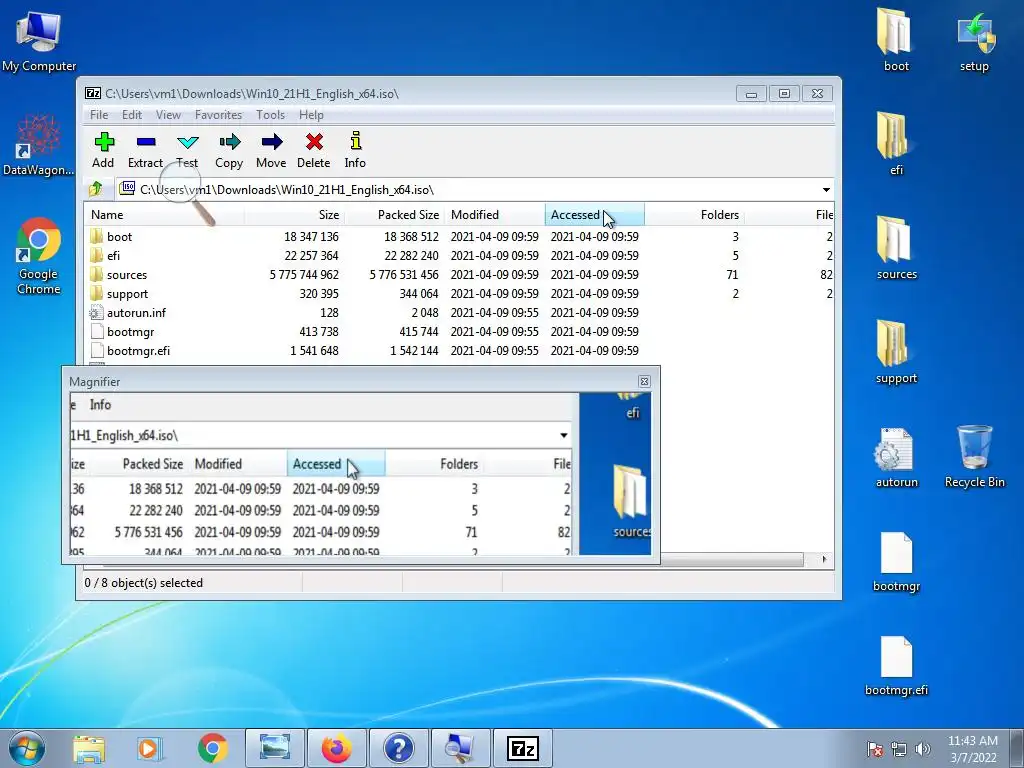Image resolution: width=1024 pixels, height=768 pixels.
Task: Select the bootmgr file in the archive list
Action: pos(130,332)
